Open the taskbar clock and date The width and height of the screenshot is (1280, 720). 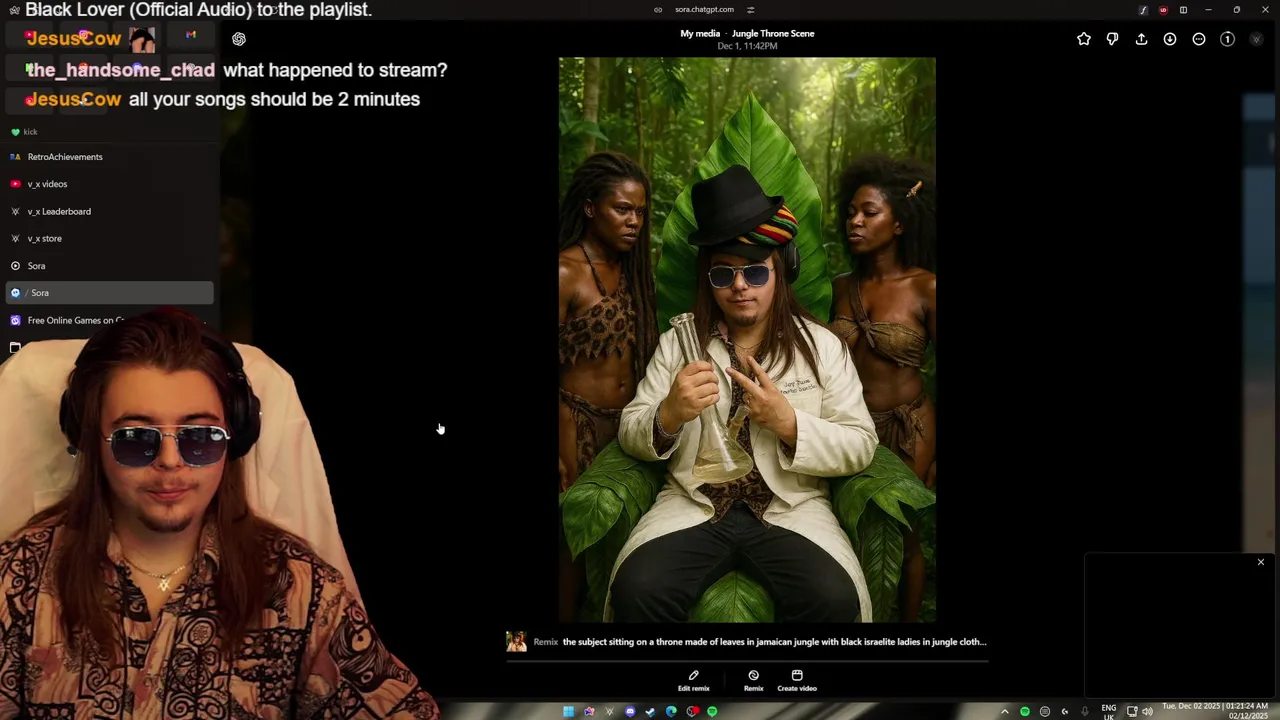[1215, 711]
